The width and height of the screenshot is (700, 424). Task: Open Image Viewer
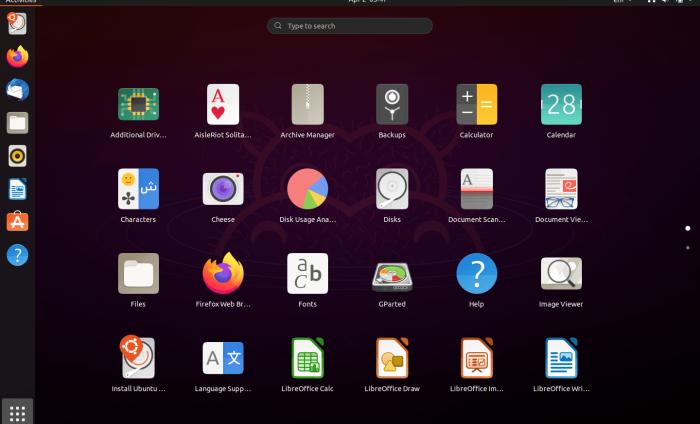561,274
